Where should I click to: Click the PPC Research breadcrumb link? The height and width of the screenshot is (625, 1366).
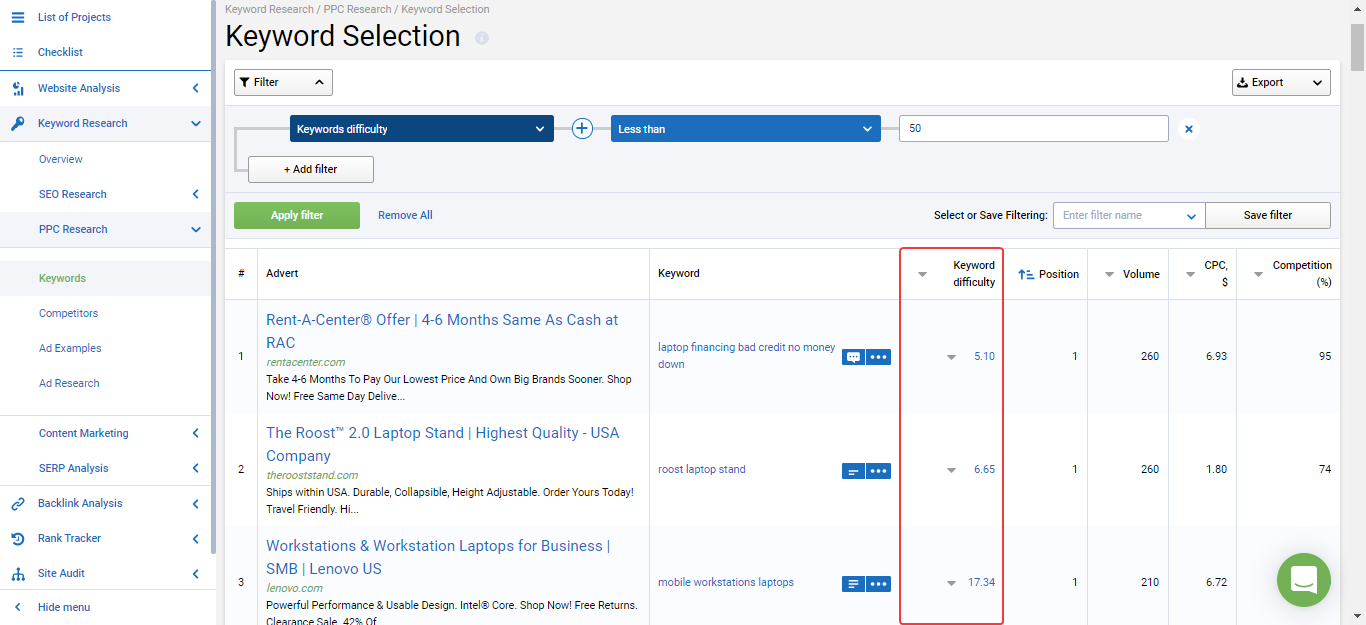357,9
